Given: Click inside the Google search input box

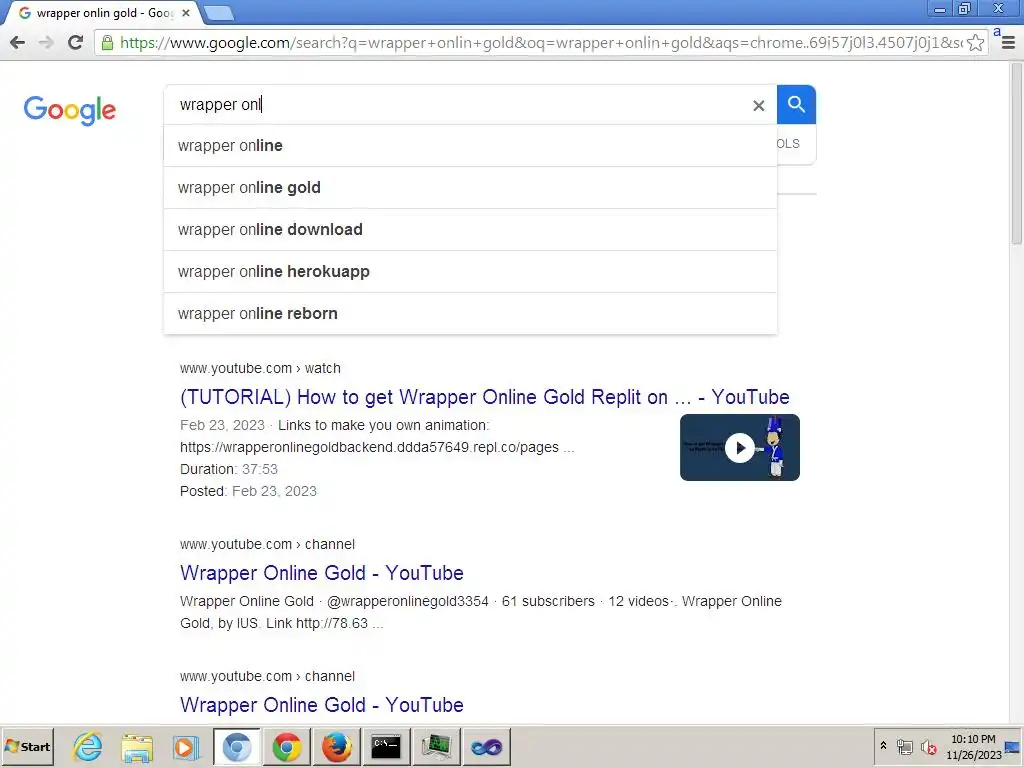Looking at the screenshot, I should [457, 104].
